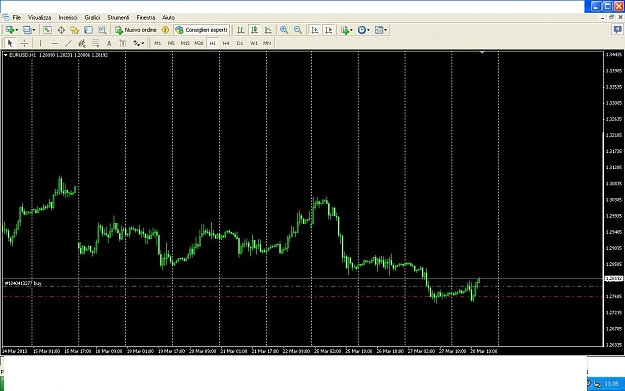The width and height of the screenshot is (625, 391).
Task: Open the Data Window crosshair-circle icon
Action: [61, 30]
